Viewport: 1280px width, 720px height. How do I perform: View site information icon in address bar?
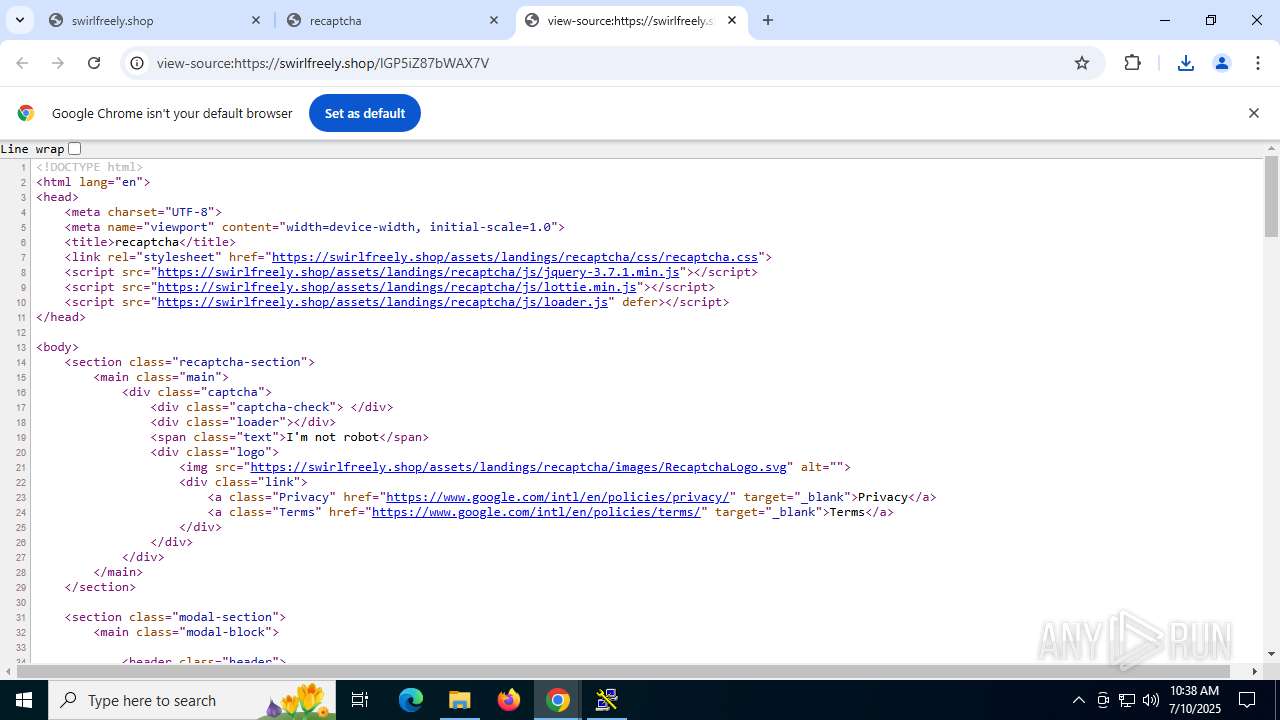click(137, 63)
